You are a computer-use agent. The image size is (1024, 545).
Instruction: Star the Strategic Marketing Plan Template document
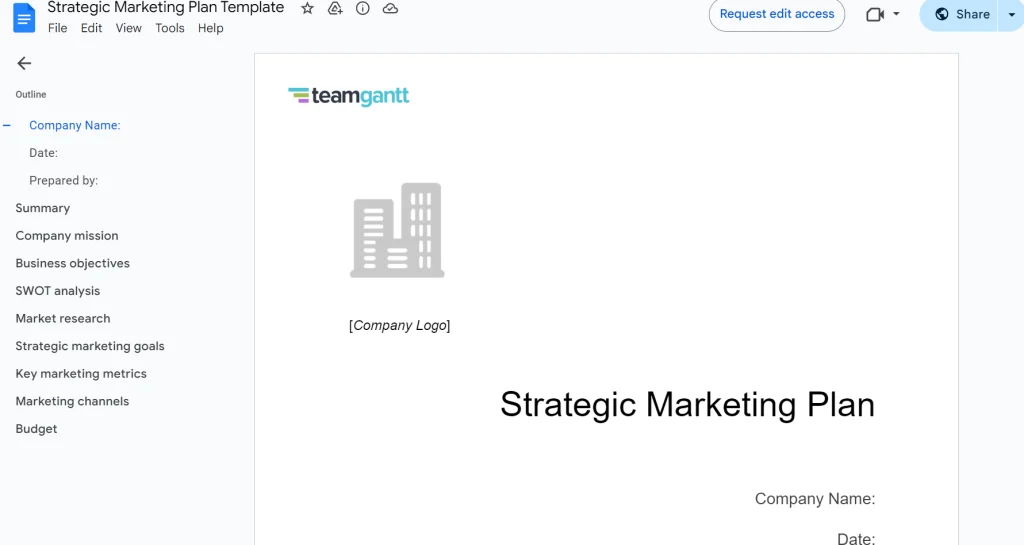click(307, 8)
